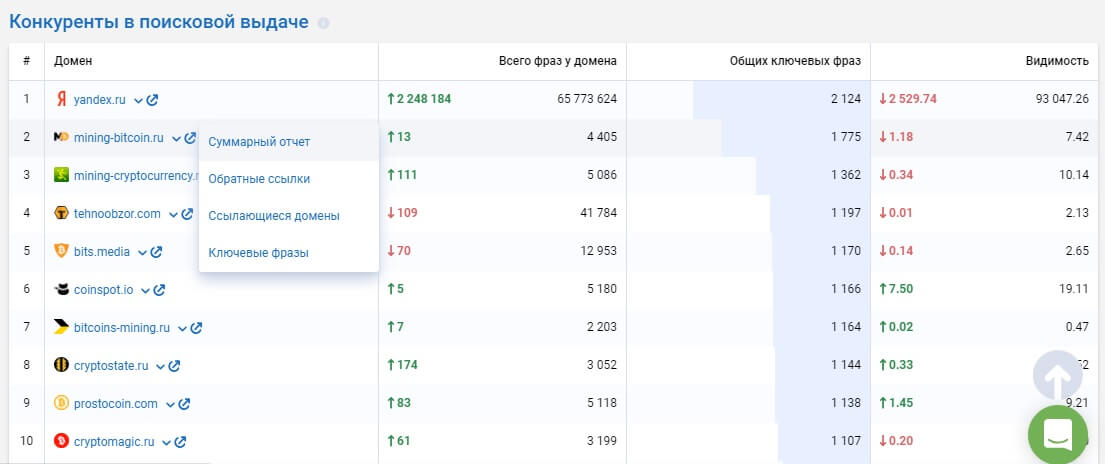The image size is (1105, 464).
Task: Open the green chat widget button
Action: tap(1057, 435)
